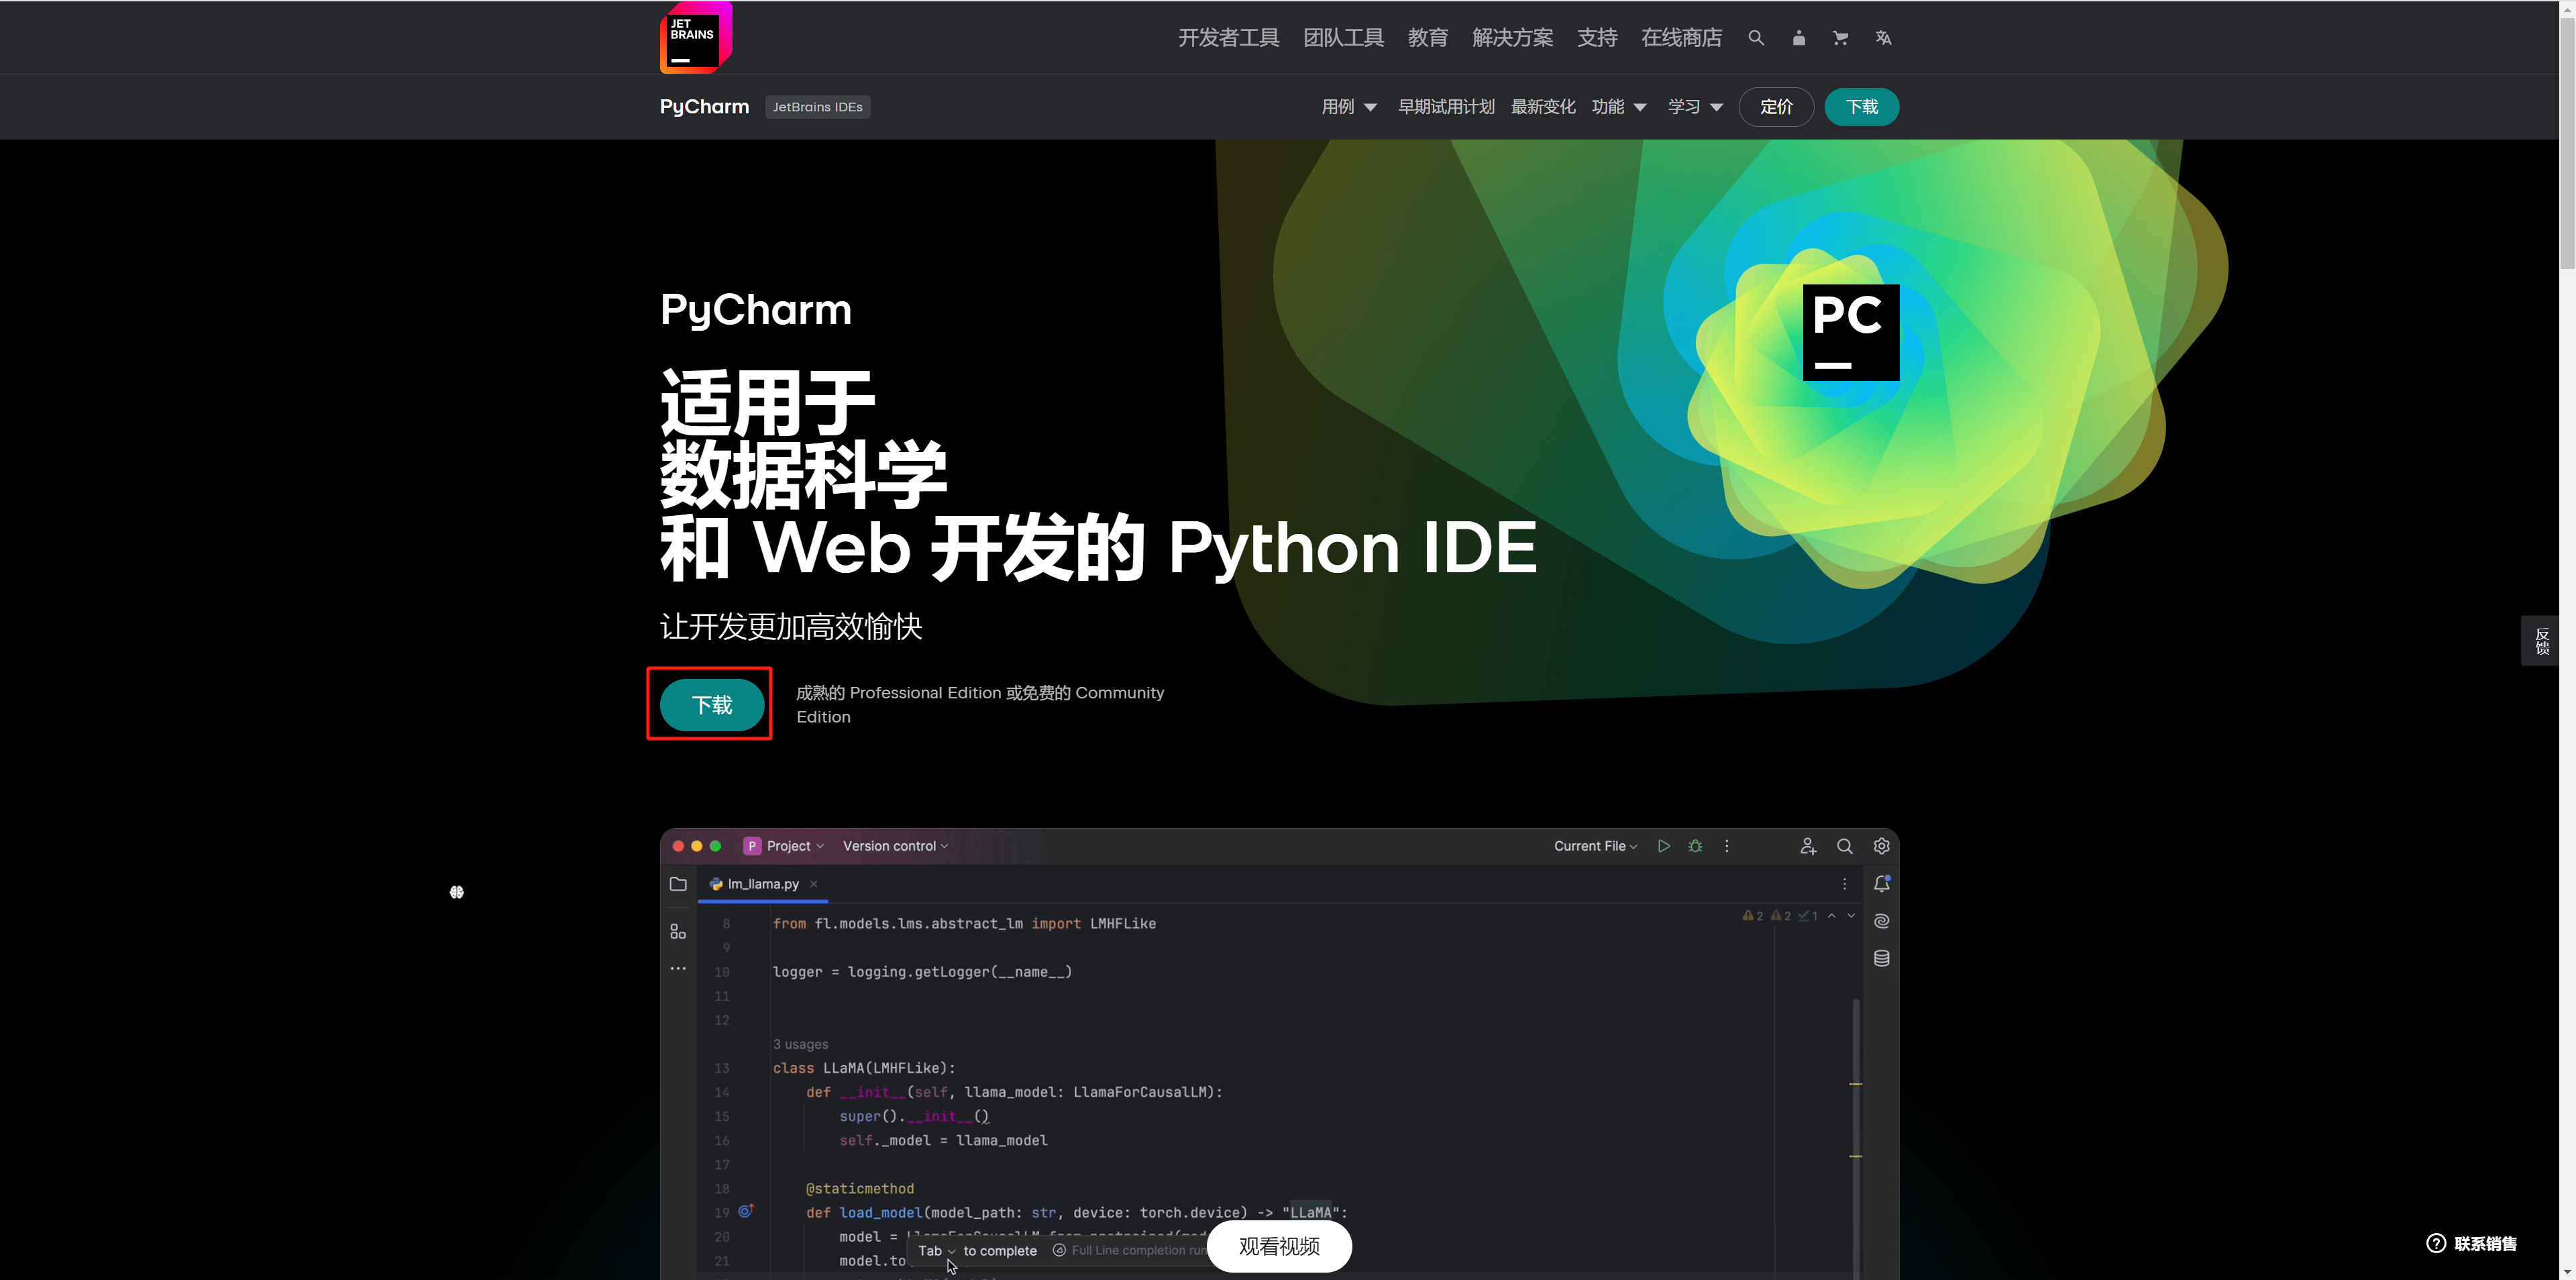Open the 解决方案 menu

(1512, 38)
